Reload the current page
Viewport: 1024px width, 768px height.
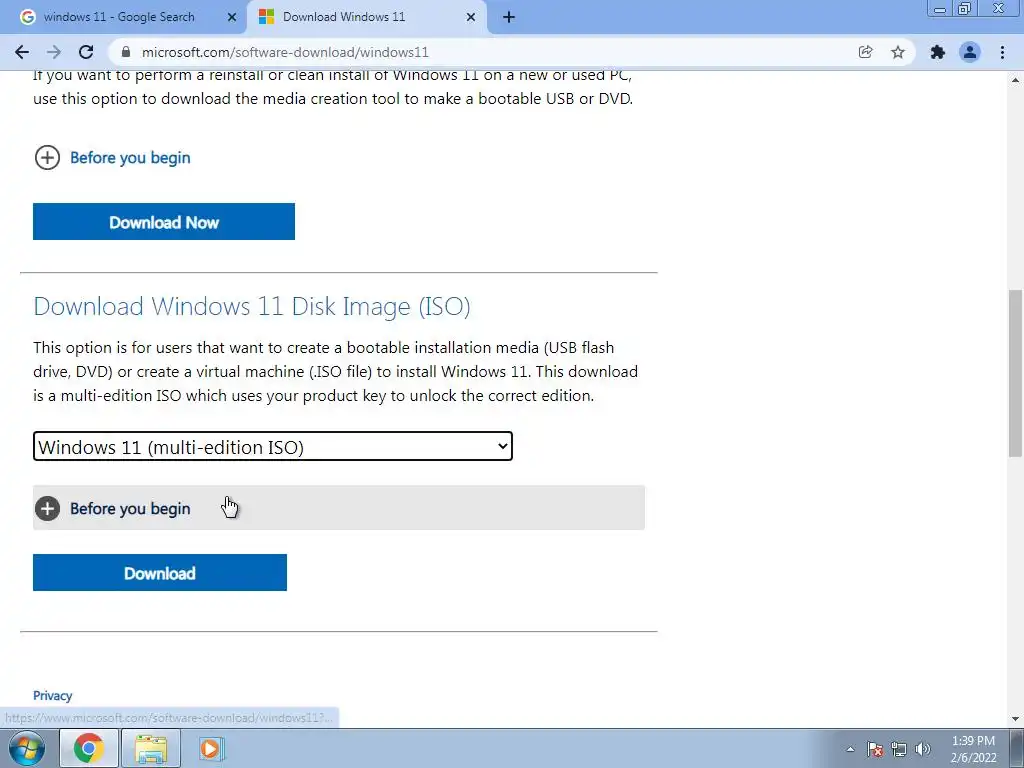[86, 52]
